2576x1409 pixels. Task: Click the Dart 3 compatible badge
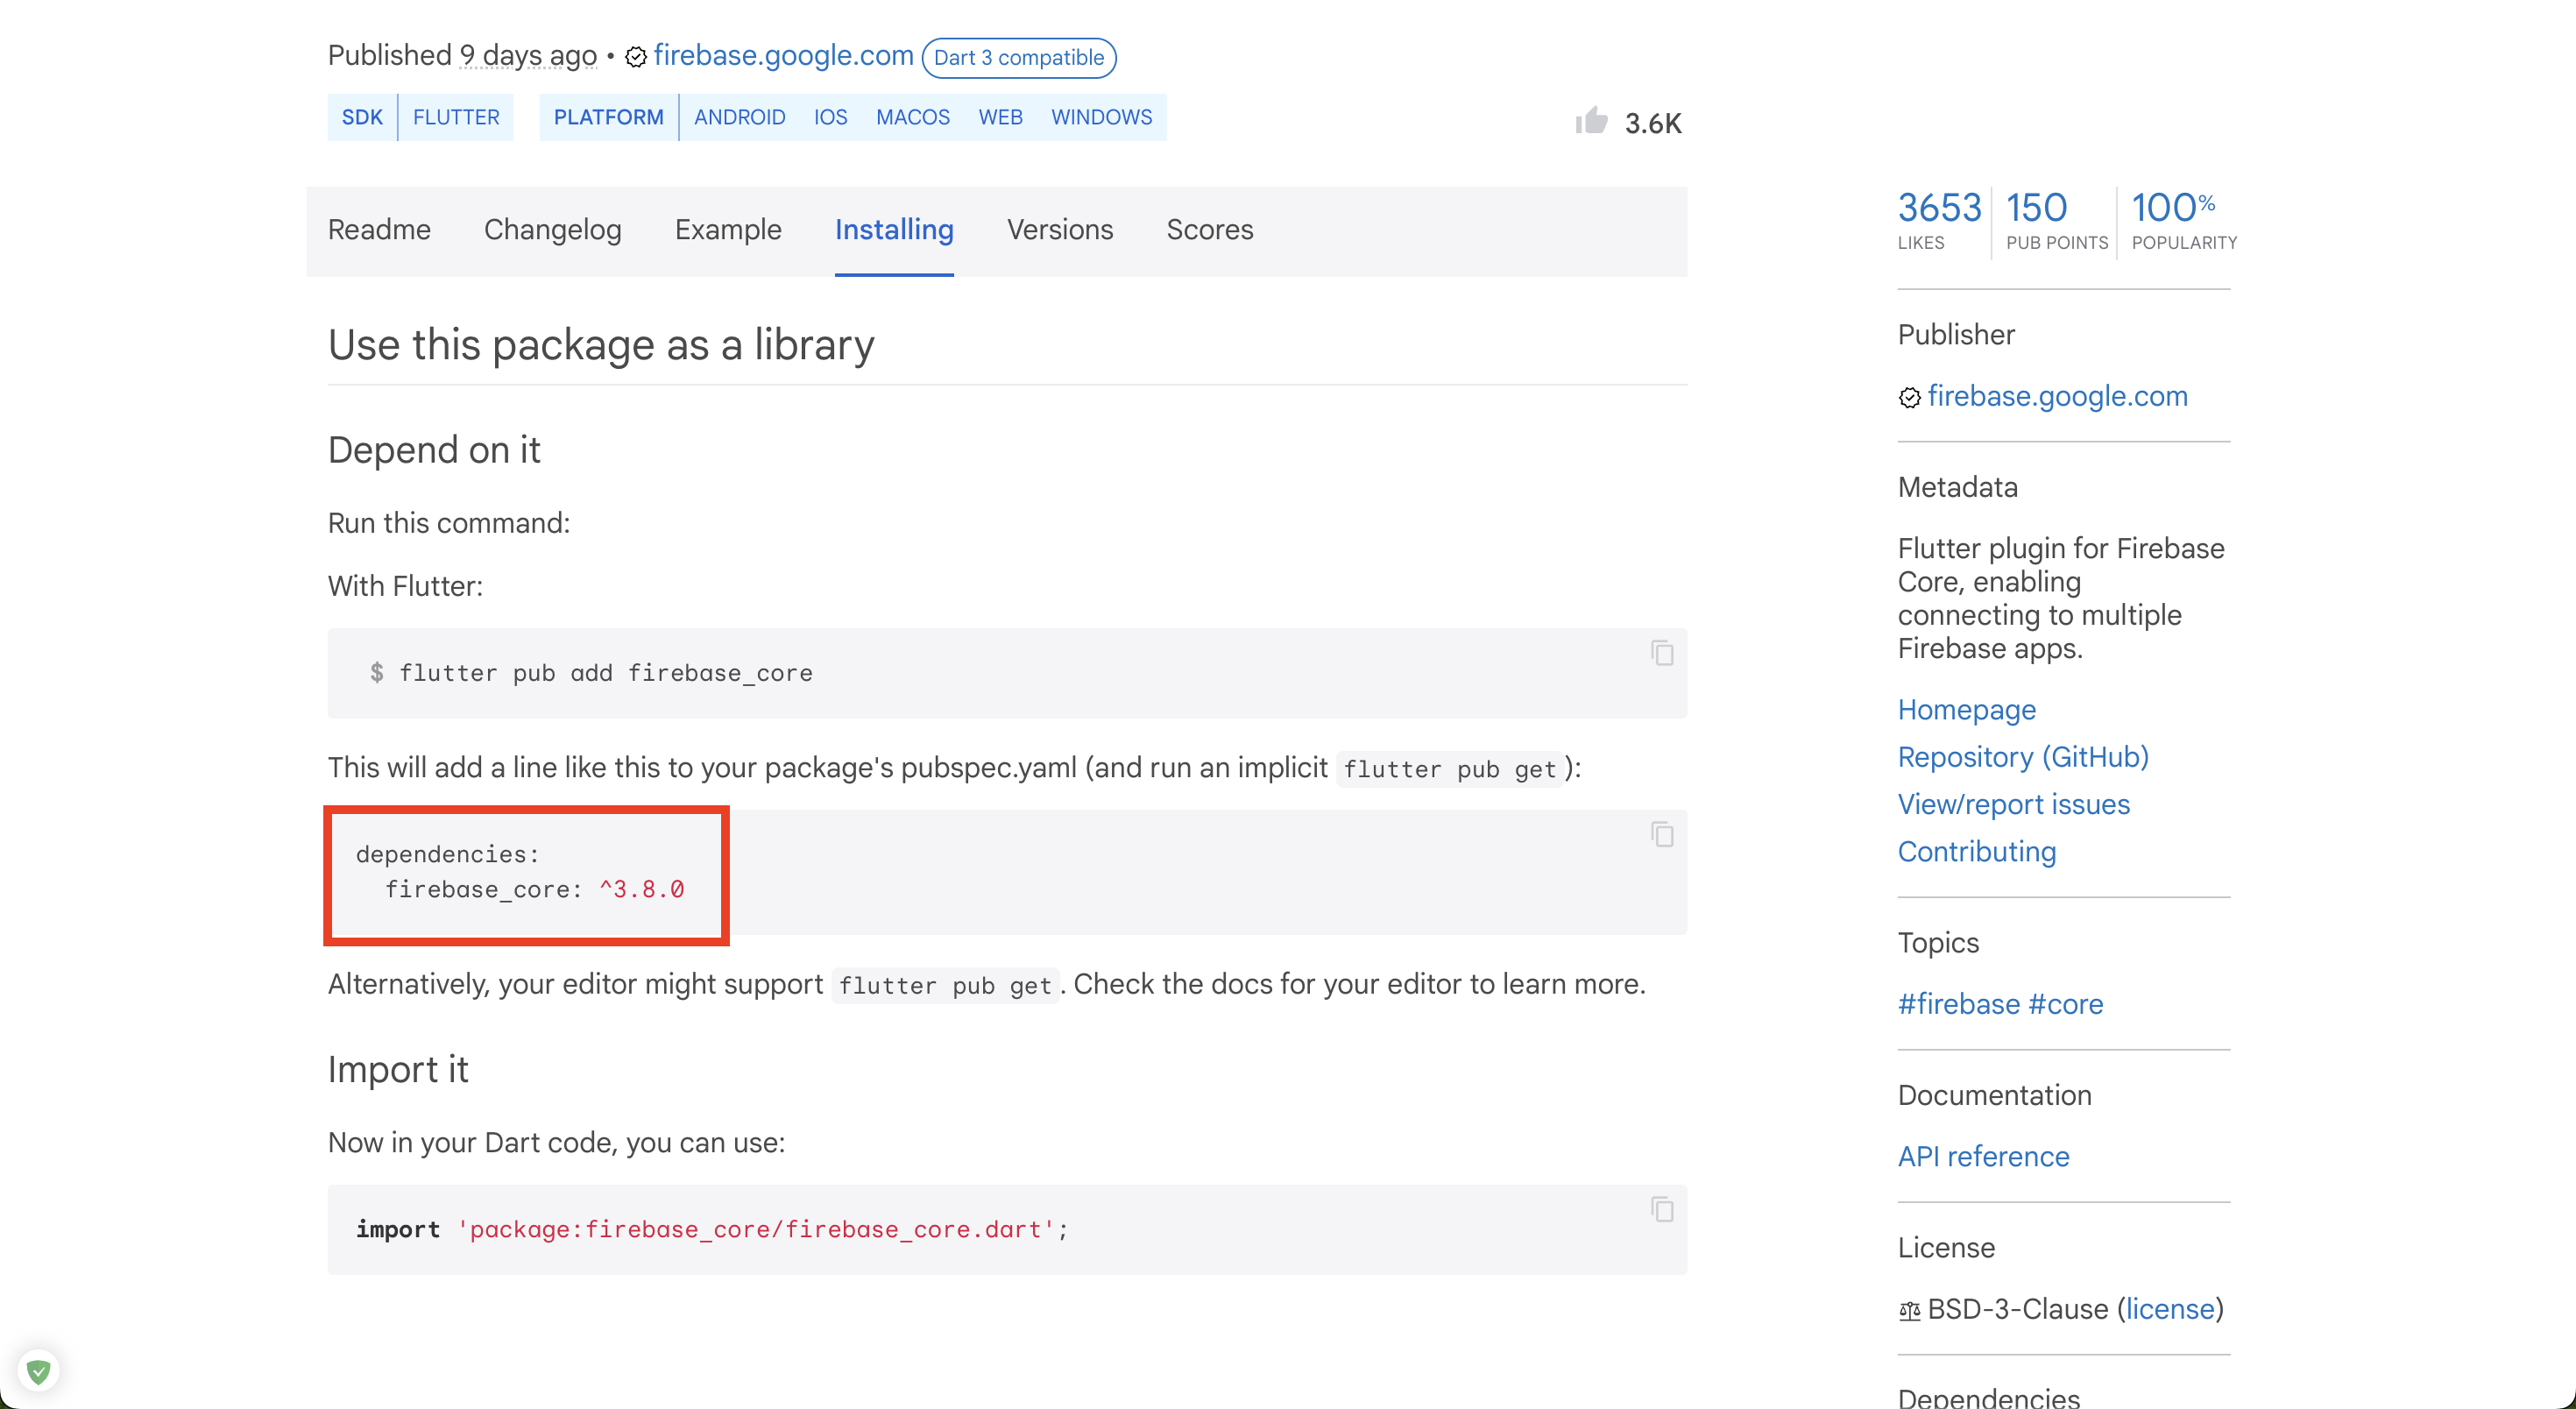[1018, 58]
